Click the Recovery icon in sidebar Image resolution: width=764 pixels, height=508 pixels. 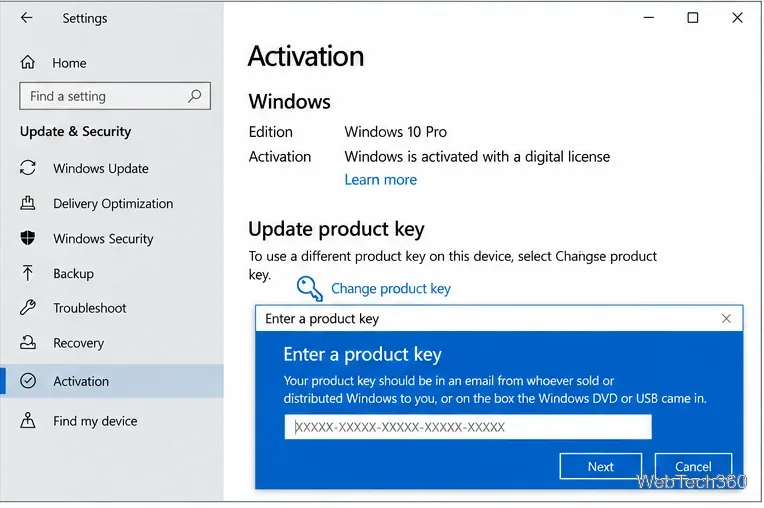point(28,343)
